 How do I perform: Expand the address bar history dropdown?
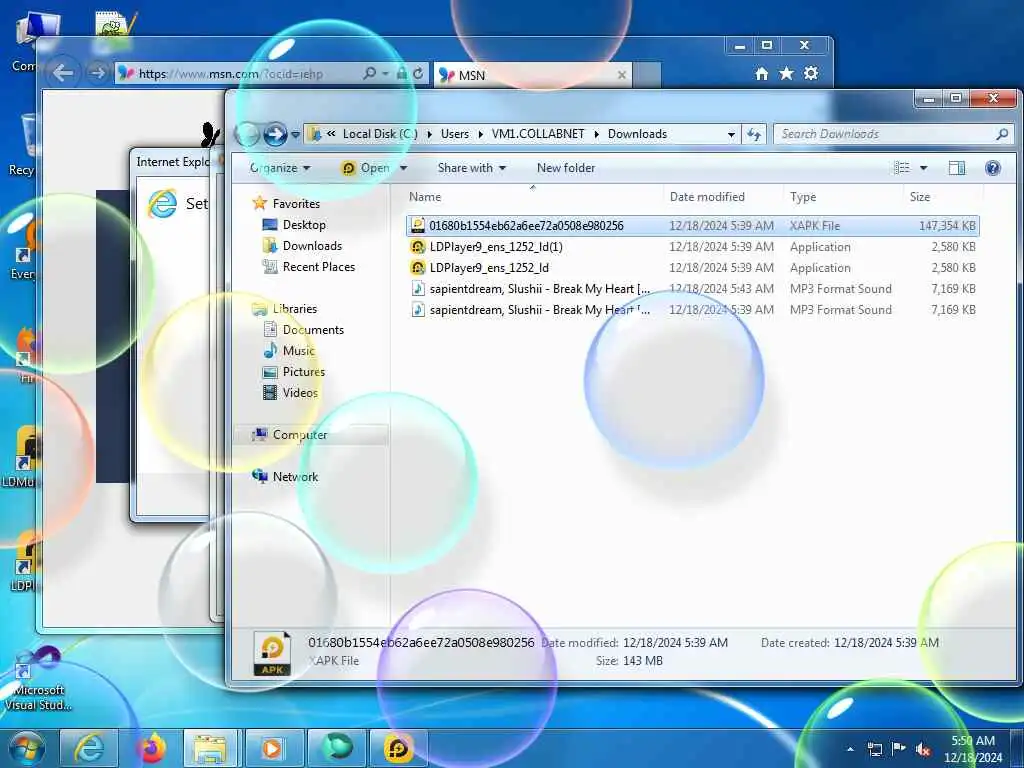[x=731, y=135]
